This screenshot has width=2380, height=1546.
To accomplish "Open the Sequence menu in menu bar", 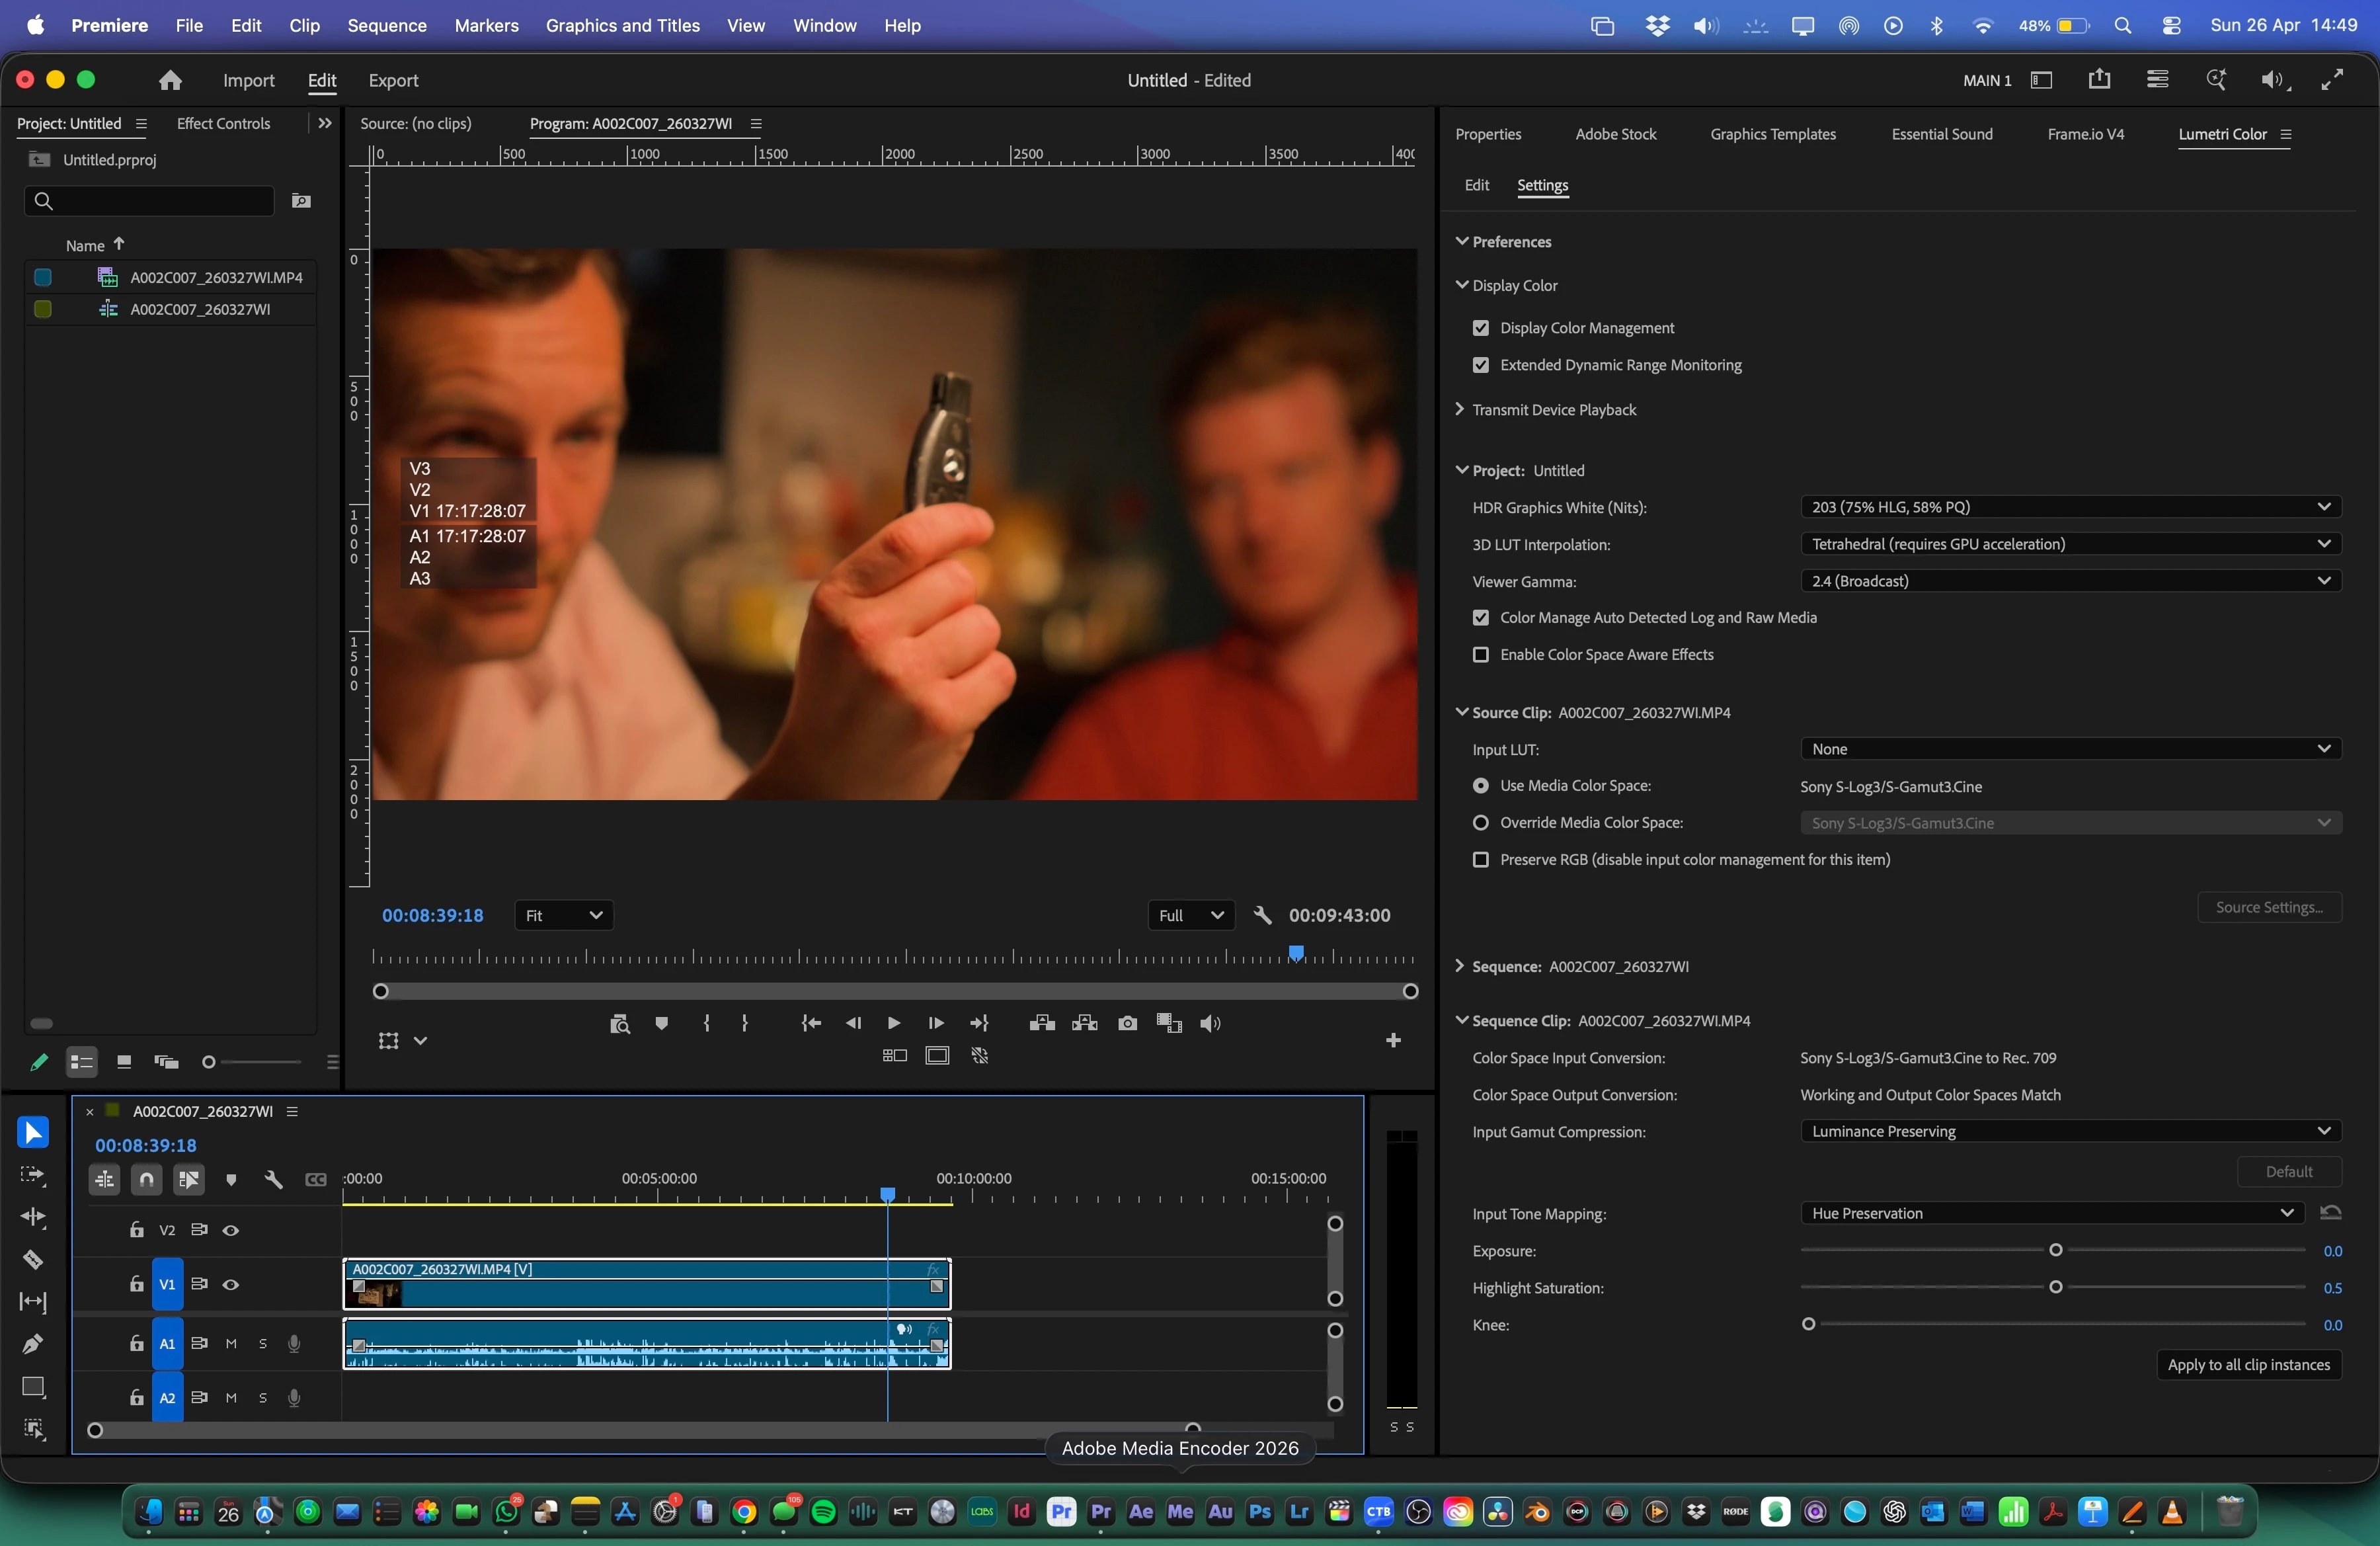I will 386,25.
